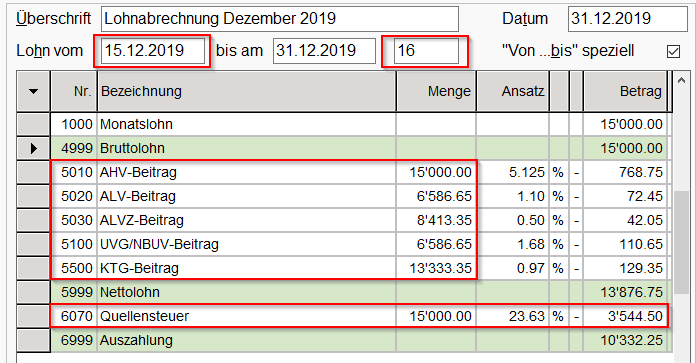Click KTG-Beitrag Menge 13'333.35
This screenshot has height=363, width=696.
pos(440,268)
